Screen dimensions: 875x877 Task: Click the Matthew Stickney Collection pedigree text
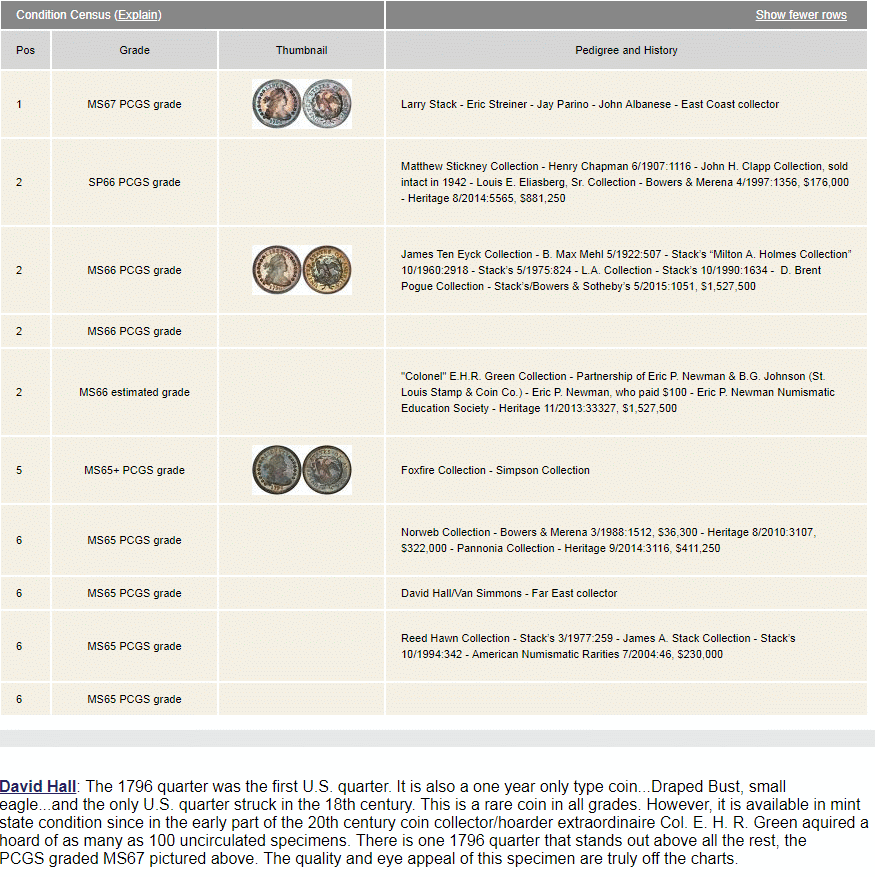click(x=625, y=182)
